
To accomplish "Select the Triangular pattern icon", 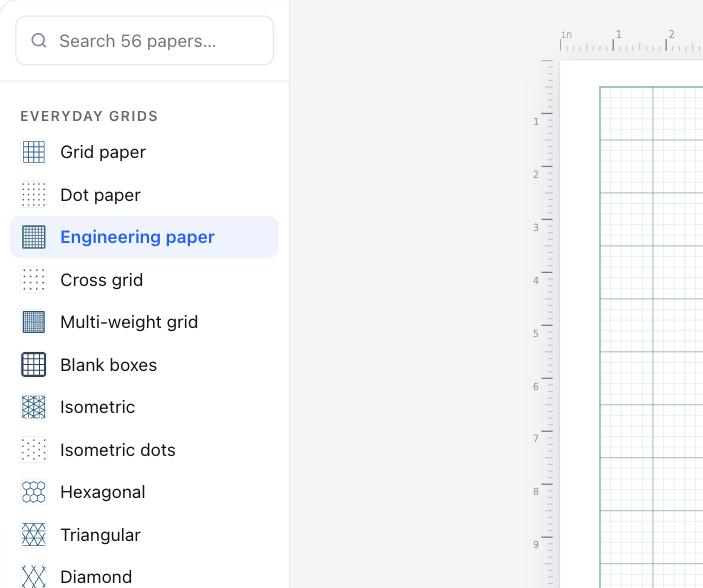I will [34, 535].
